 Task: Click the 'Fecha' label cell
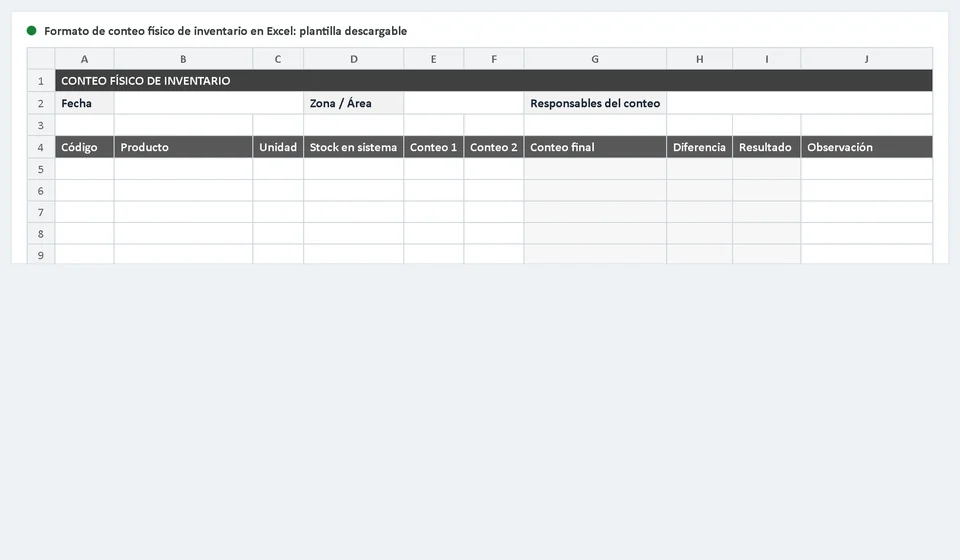[84, 103]
